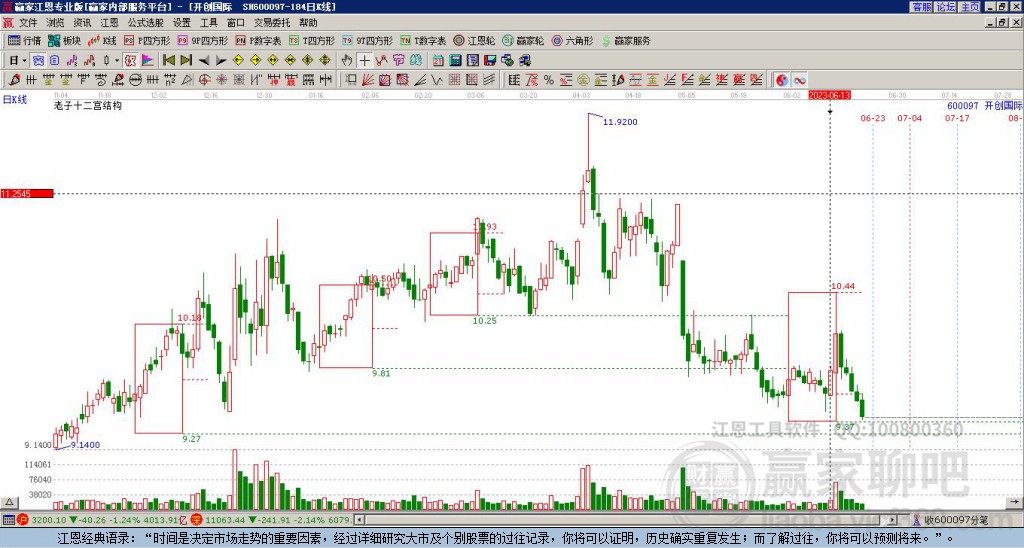Open the 9T四方形 tool
This screenshot has width=1024, height=548.
pos(367,40)
